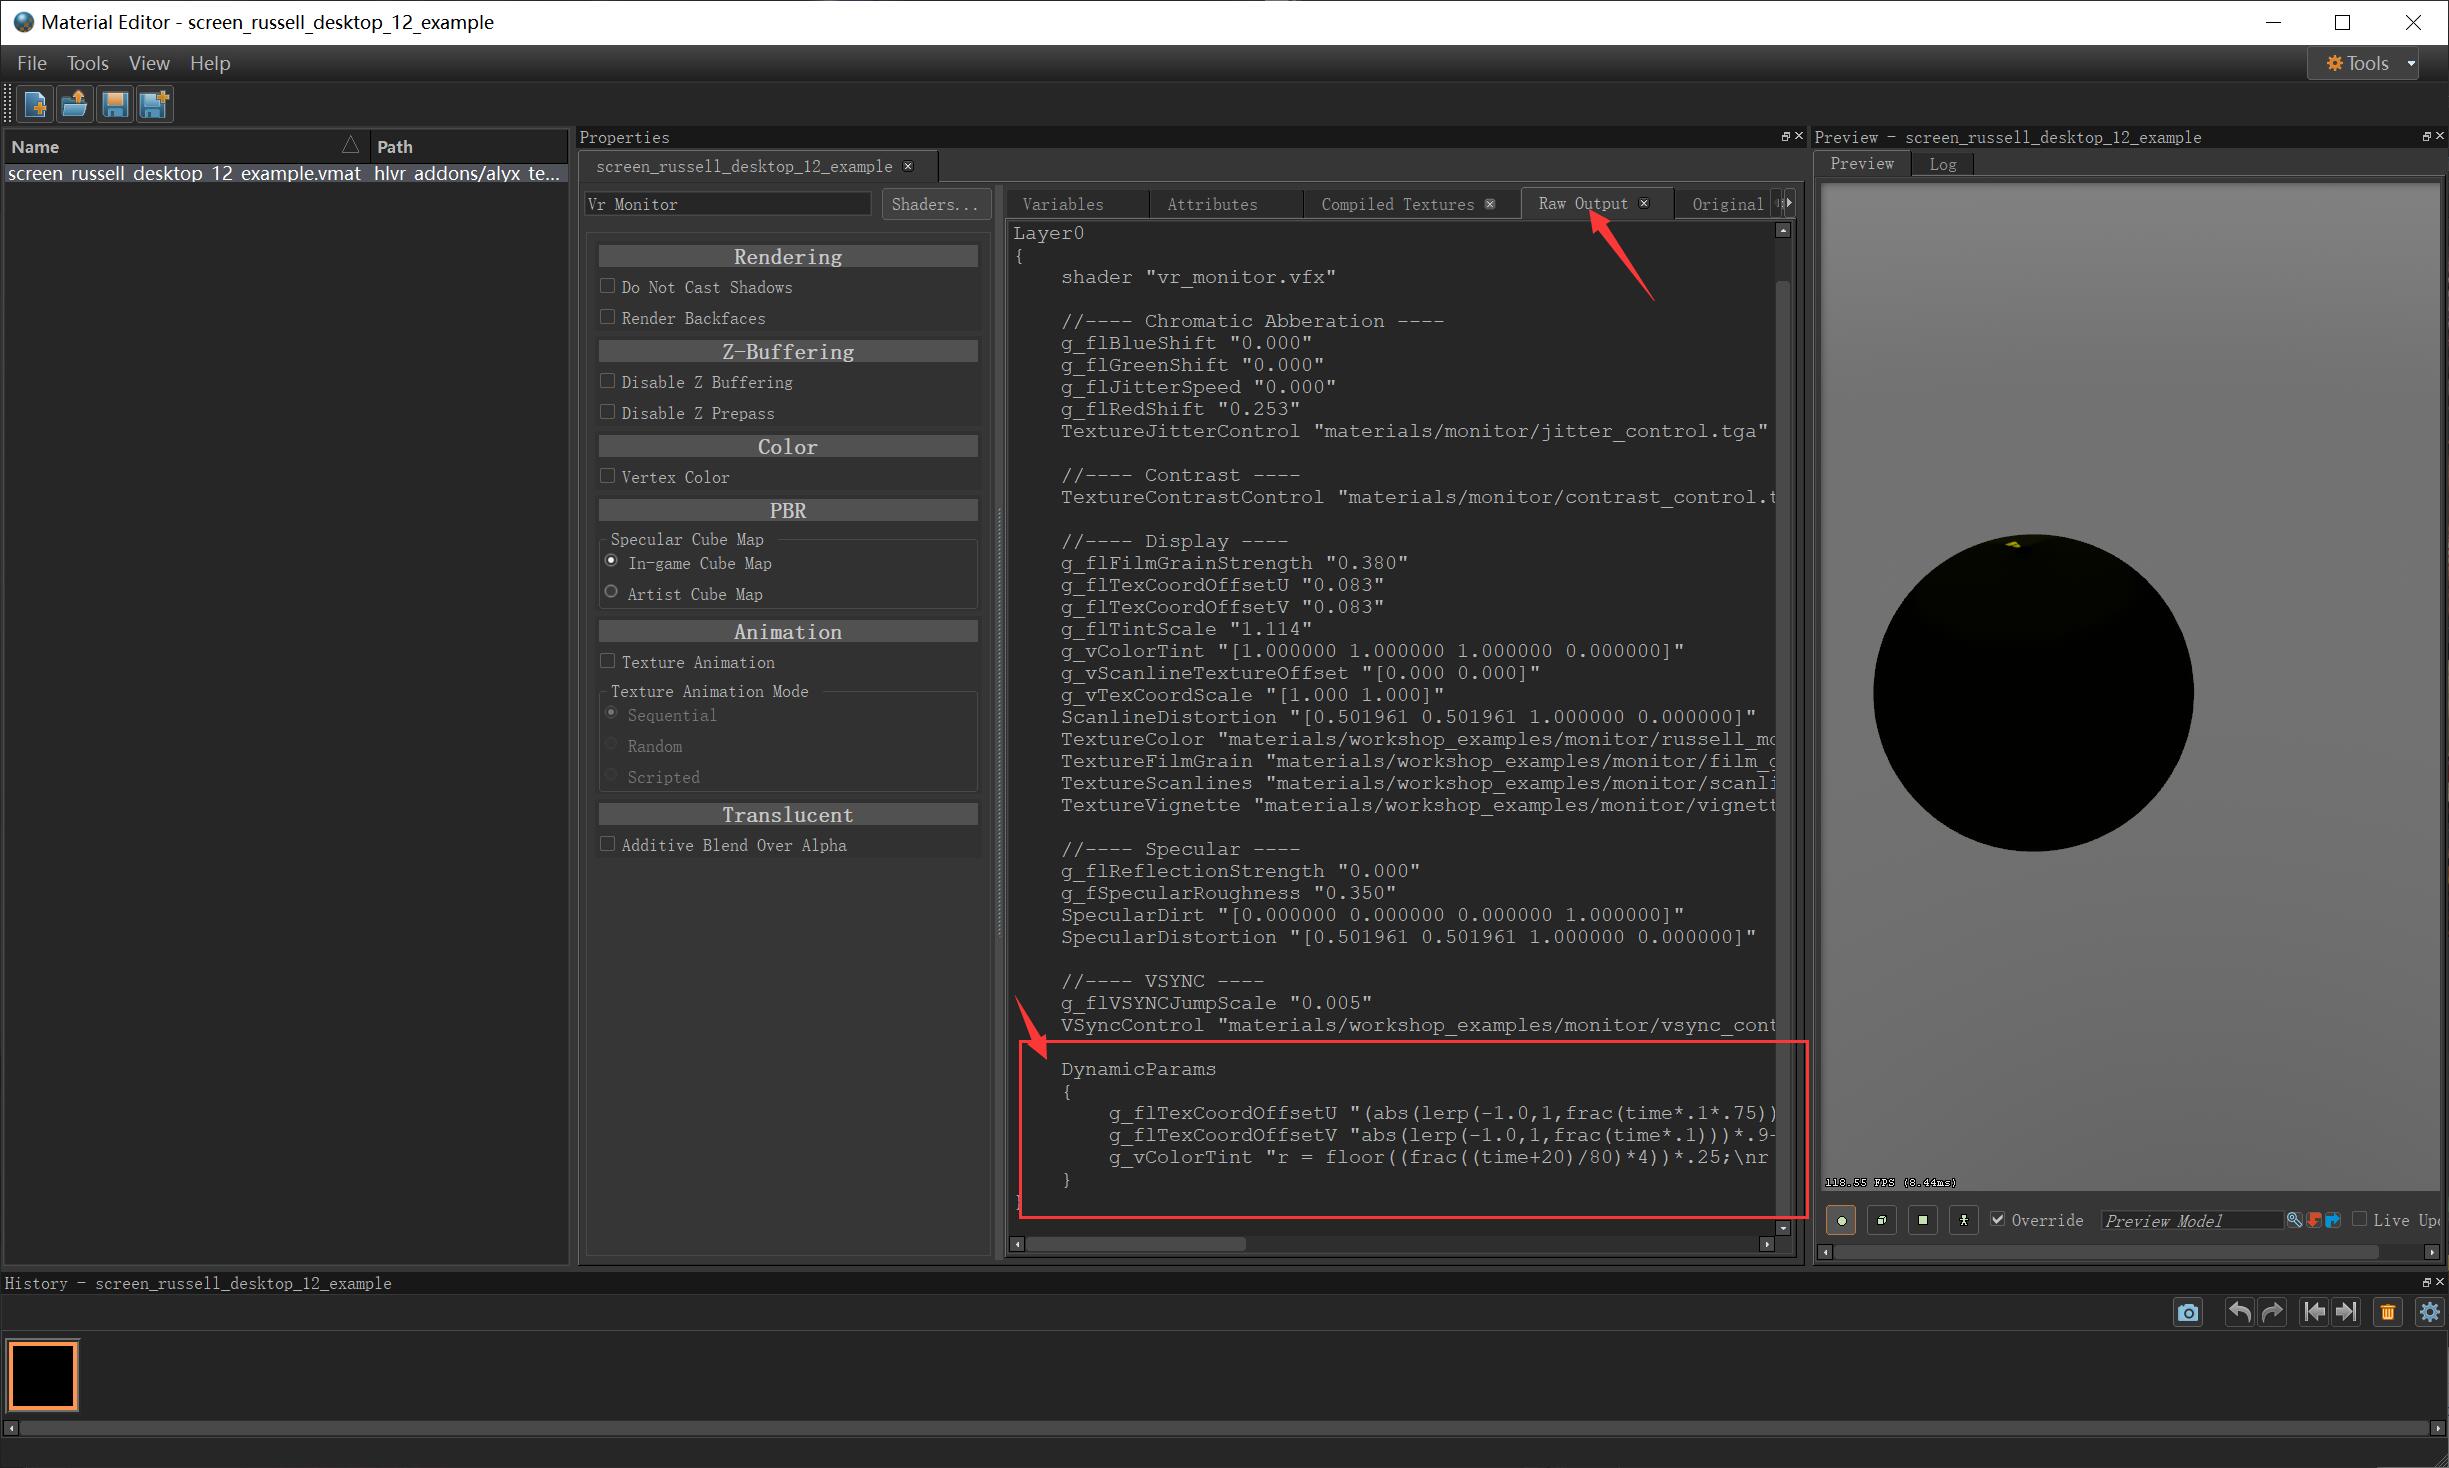Delete history entries with trash icon
2449x1468 pixels.
click(2388, 1312)
